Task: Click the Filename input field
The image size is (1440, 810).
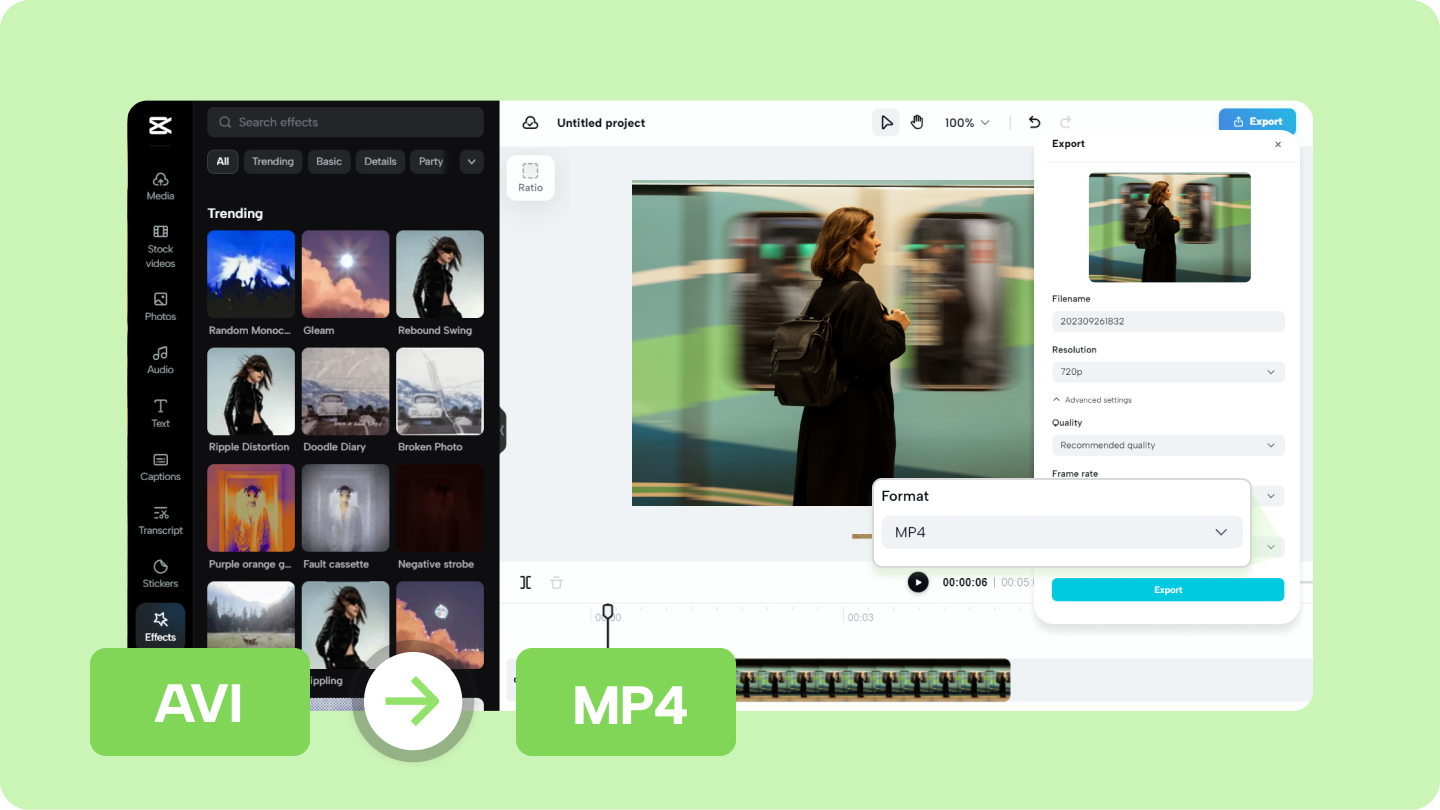Action: point(1167,321)
